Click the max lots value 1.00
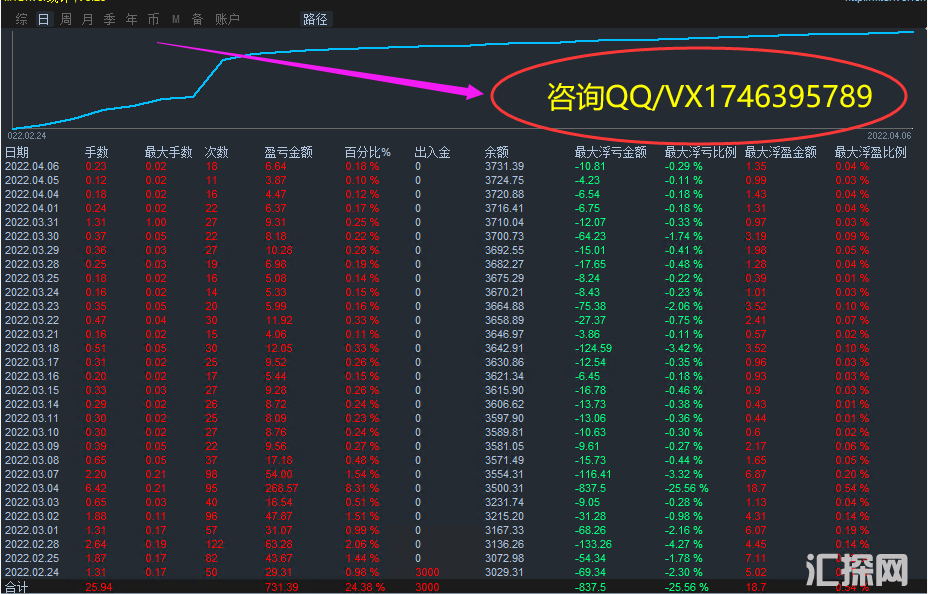Image resolution: width=928 pixels, height=594 pixels. [156, 222]
